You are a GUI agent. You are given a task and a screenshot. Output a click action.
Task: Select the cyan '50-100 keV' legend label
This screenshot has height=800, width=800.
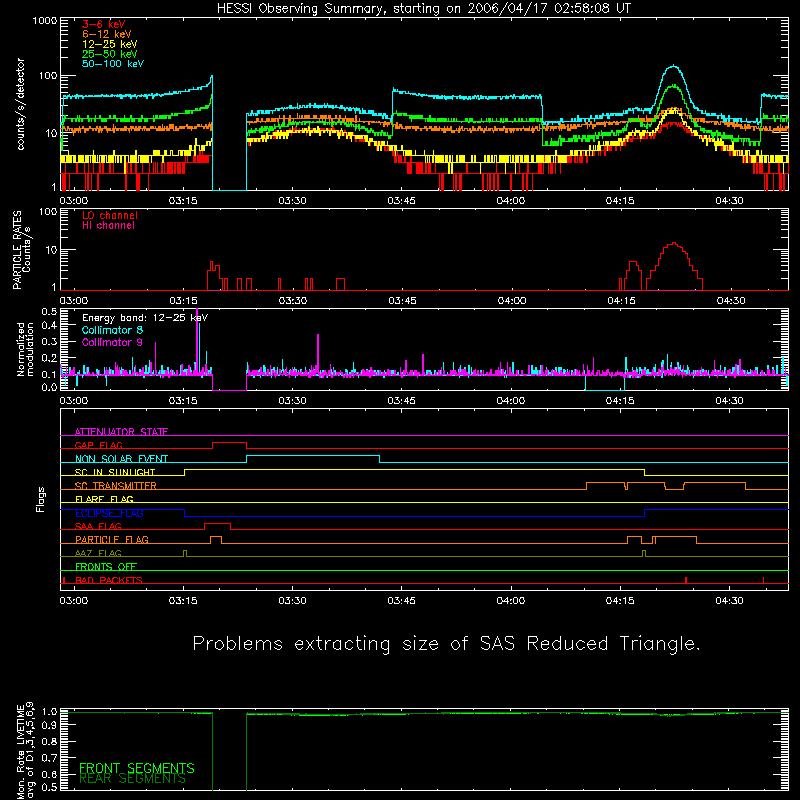click(113, 64)
